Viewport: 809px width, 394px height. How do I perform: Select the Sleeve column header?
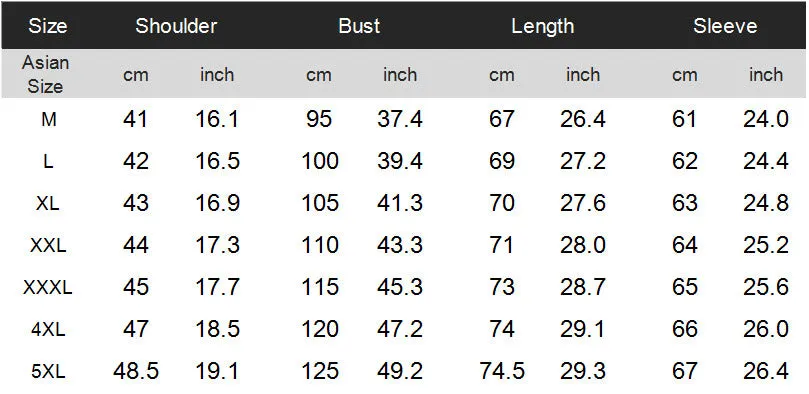click(725, 26)
